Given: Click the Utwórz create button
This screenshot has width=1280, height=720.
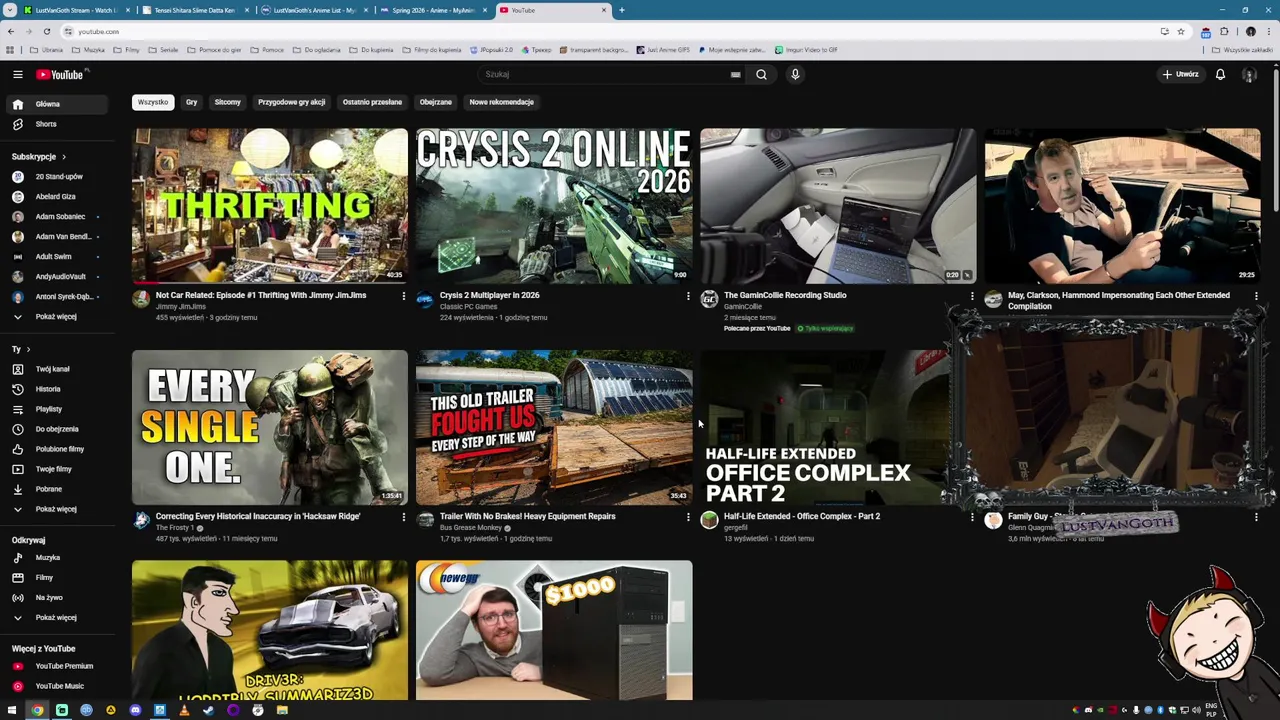Looking at the screenshot, I should coord(1180,74).
